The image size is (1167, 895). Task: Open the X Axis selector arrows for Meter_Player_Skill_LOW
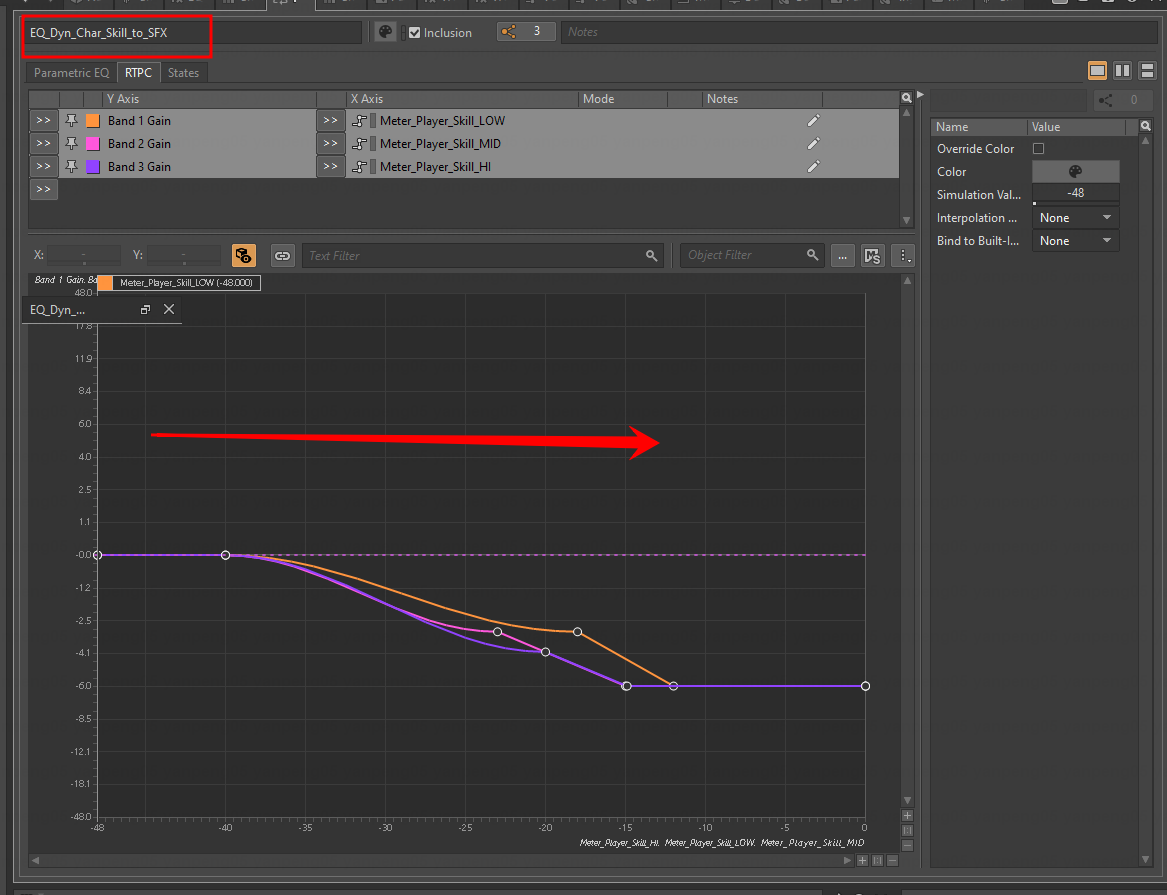coord(330,121)
